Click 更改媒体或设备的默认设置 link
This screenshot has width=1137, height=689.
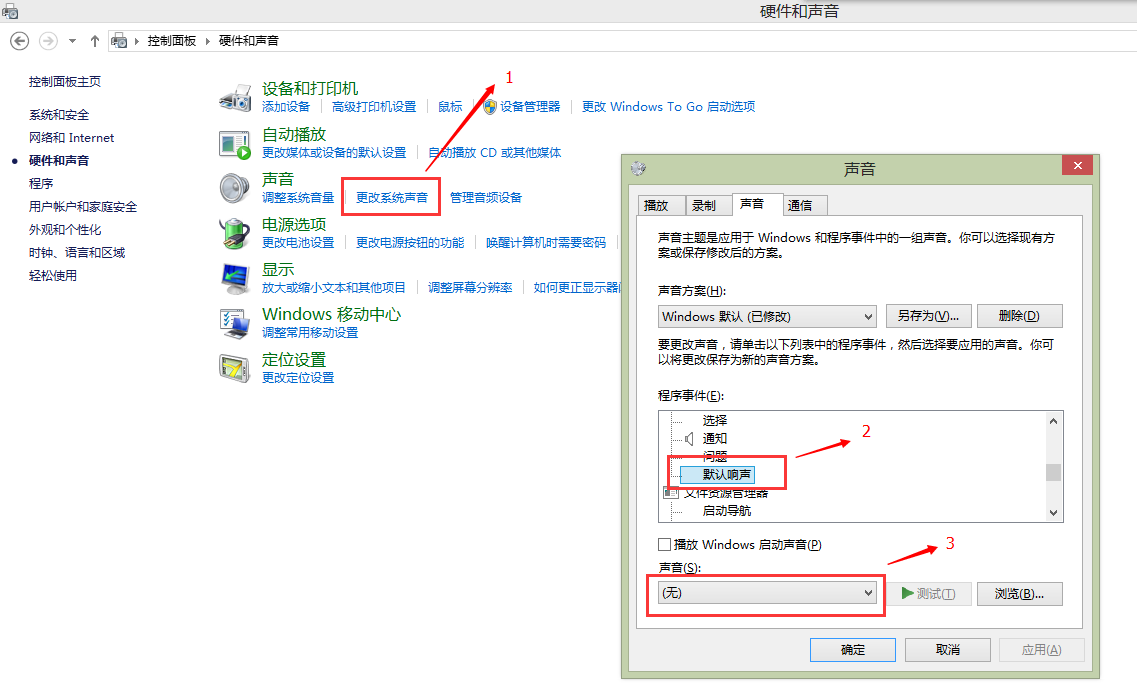334,152
